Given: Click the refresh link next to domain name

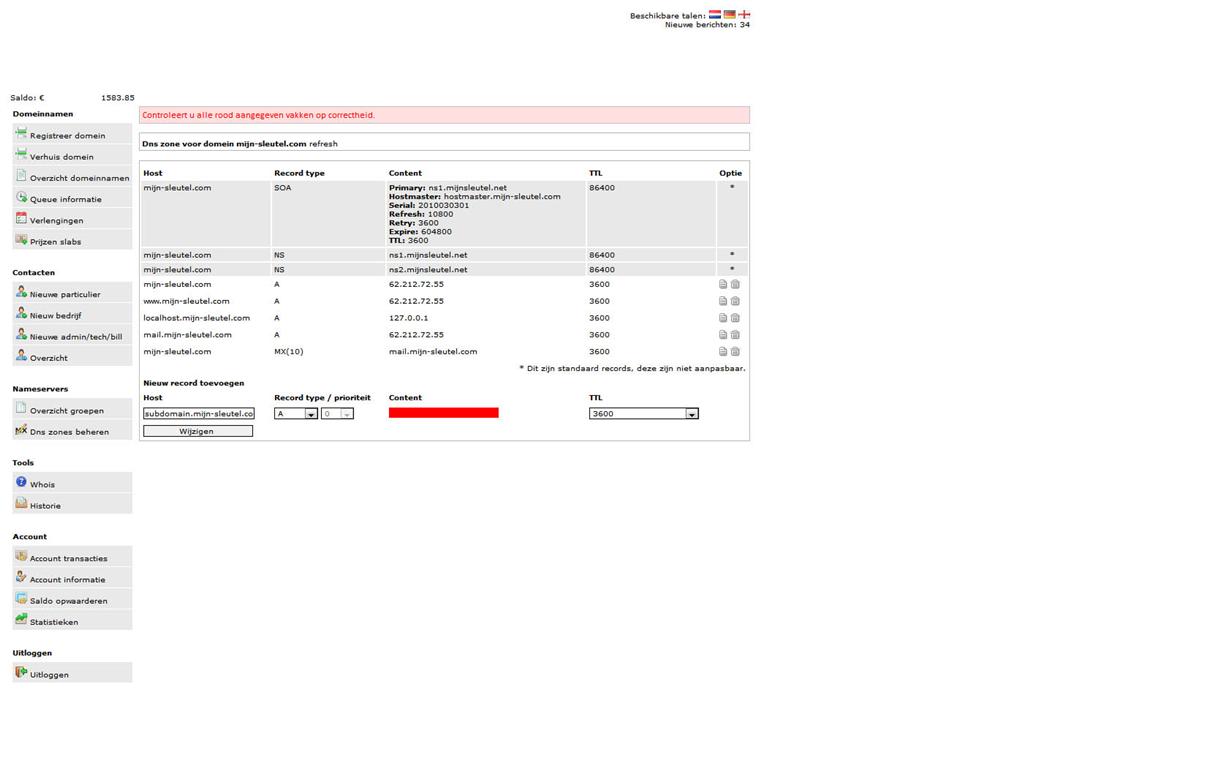Looking at the screenshot, I should pos(323,144).
